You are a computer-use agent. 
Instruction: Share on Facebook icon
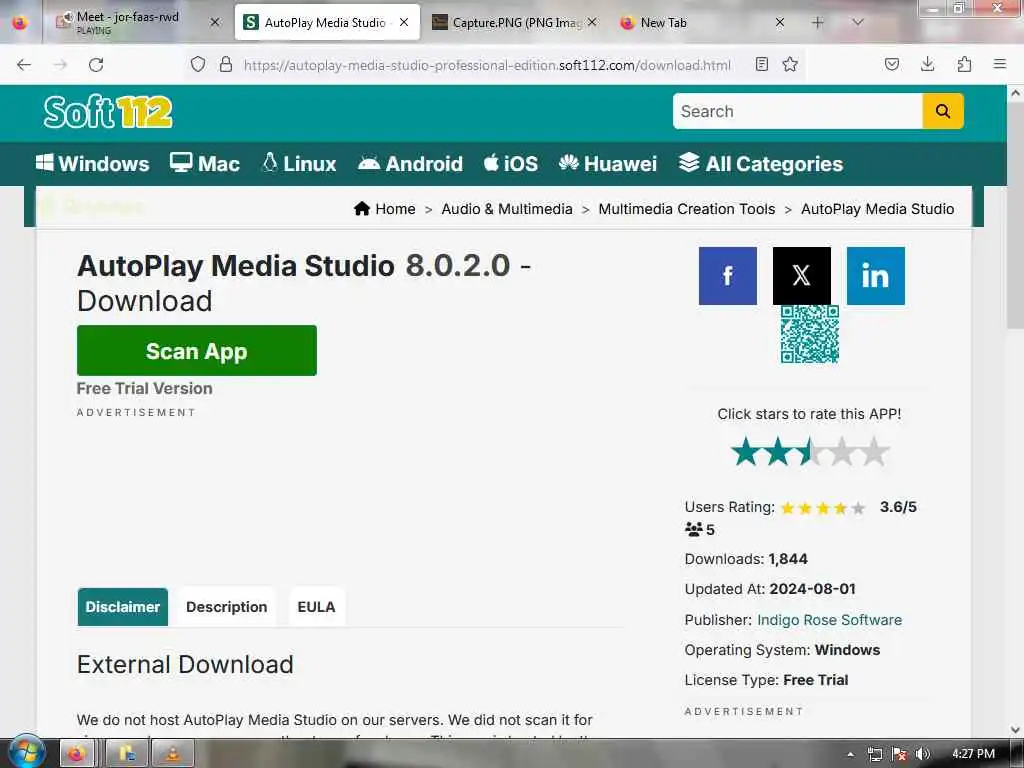(x=728, y=276)
